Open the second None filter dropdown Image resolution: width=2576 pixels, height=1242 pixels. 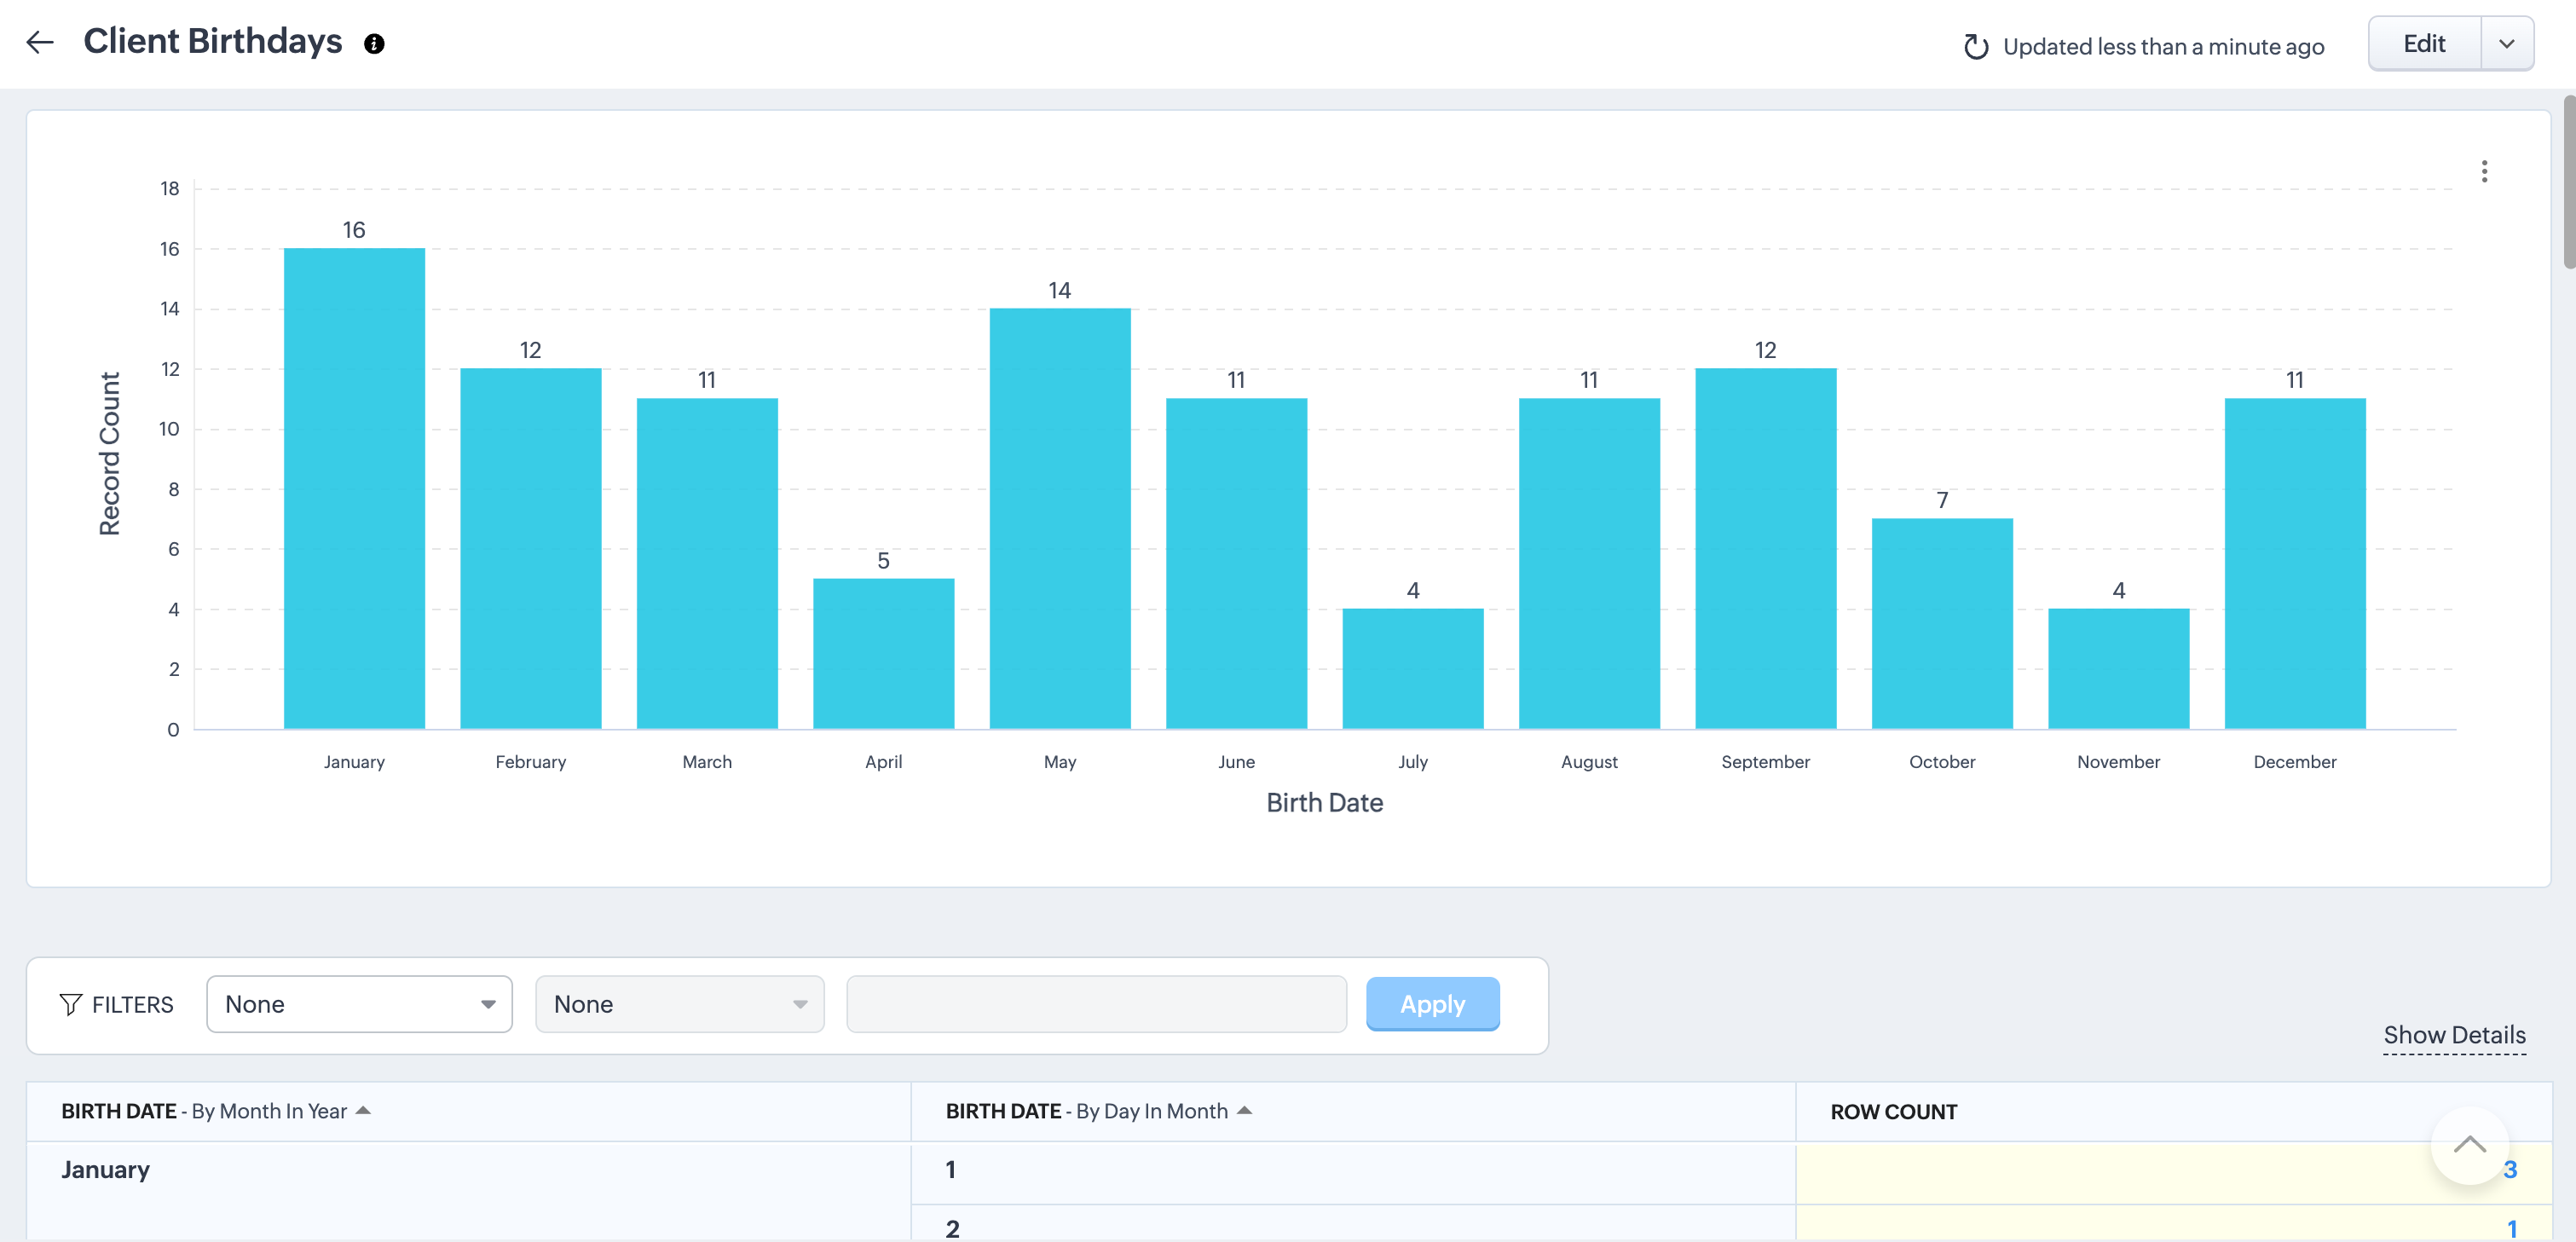(679, 1004)
